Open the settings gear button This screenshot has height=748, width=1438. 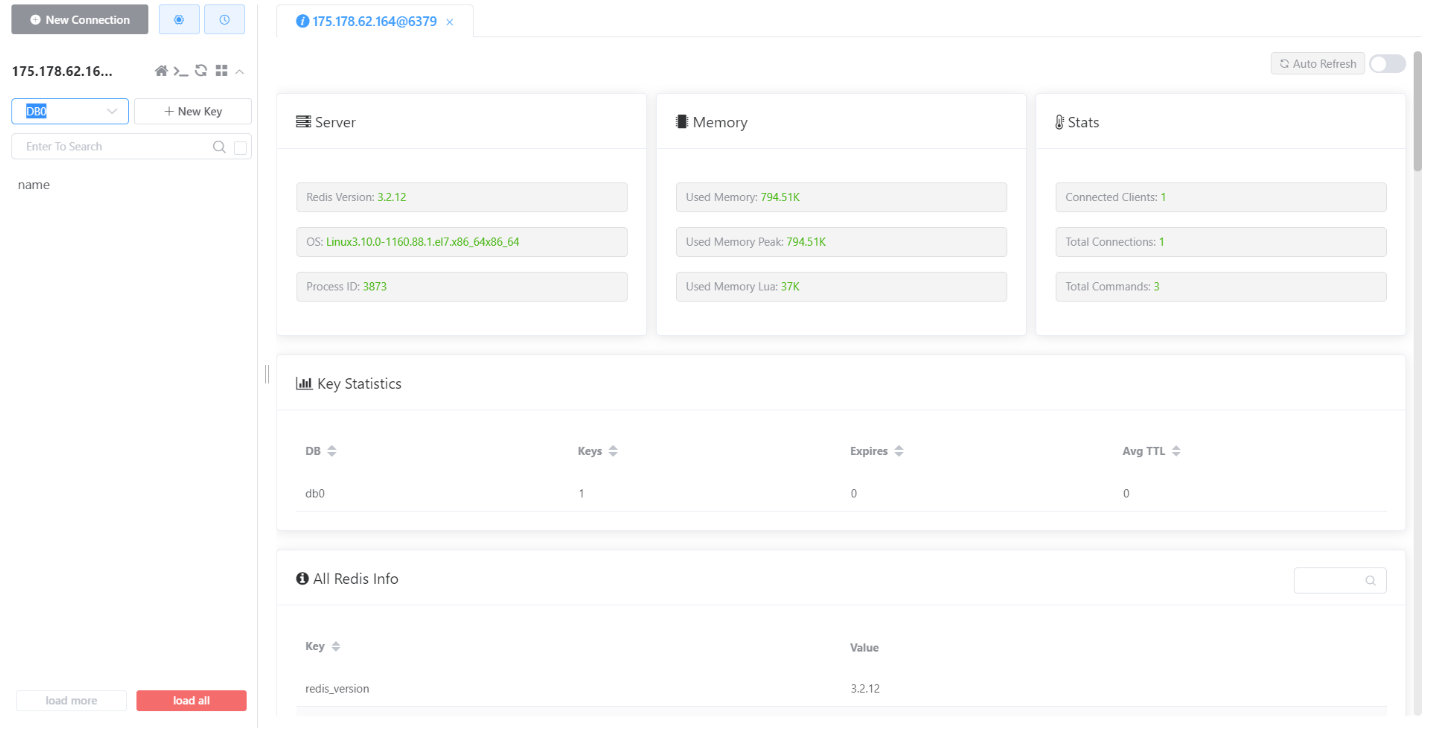[179, 20]
